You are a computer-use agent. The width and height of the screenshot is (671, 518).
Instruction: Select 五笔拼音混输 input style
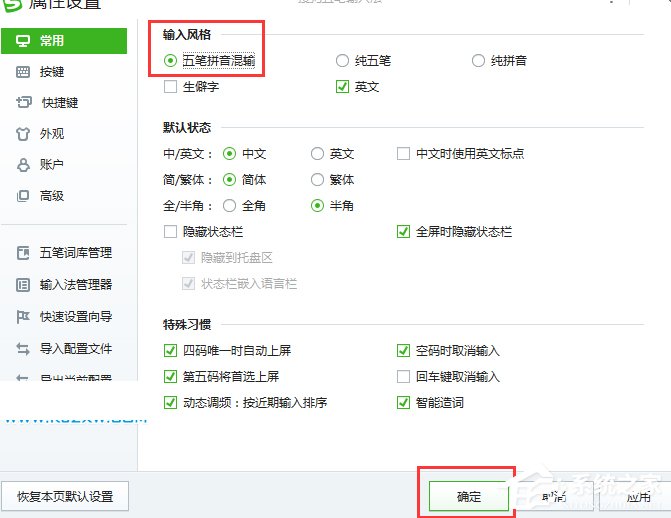[170, 61]
